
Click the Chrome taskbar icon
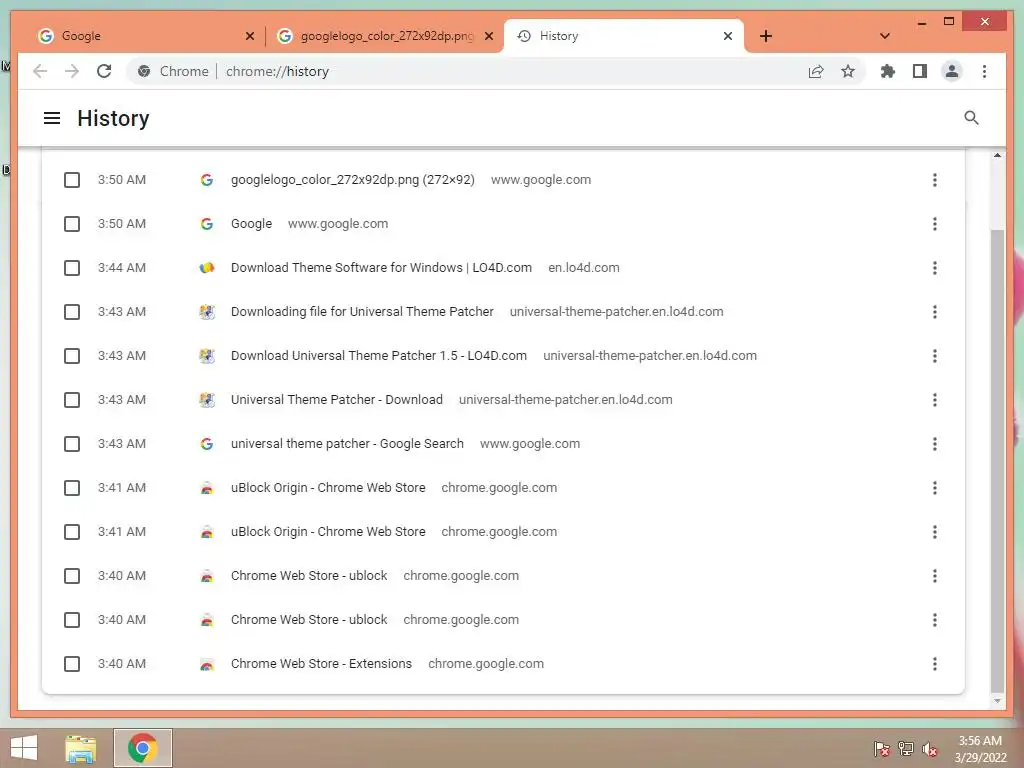pos(143,748)
